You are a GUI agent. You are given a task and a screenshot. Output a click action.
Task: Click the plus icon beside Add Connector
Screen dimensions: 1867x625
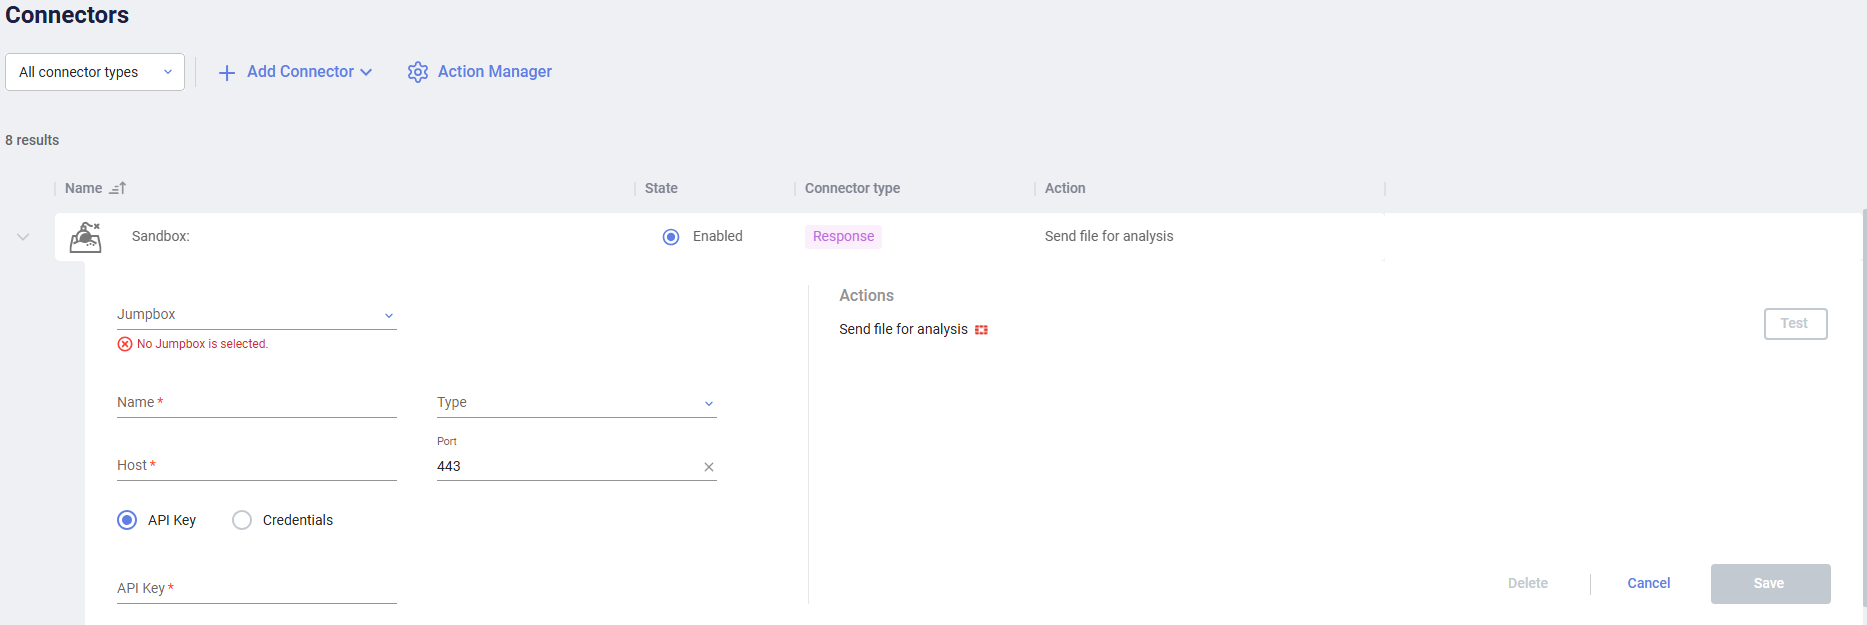(227, 73)
